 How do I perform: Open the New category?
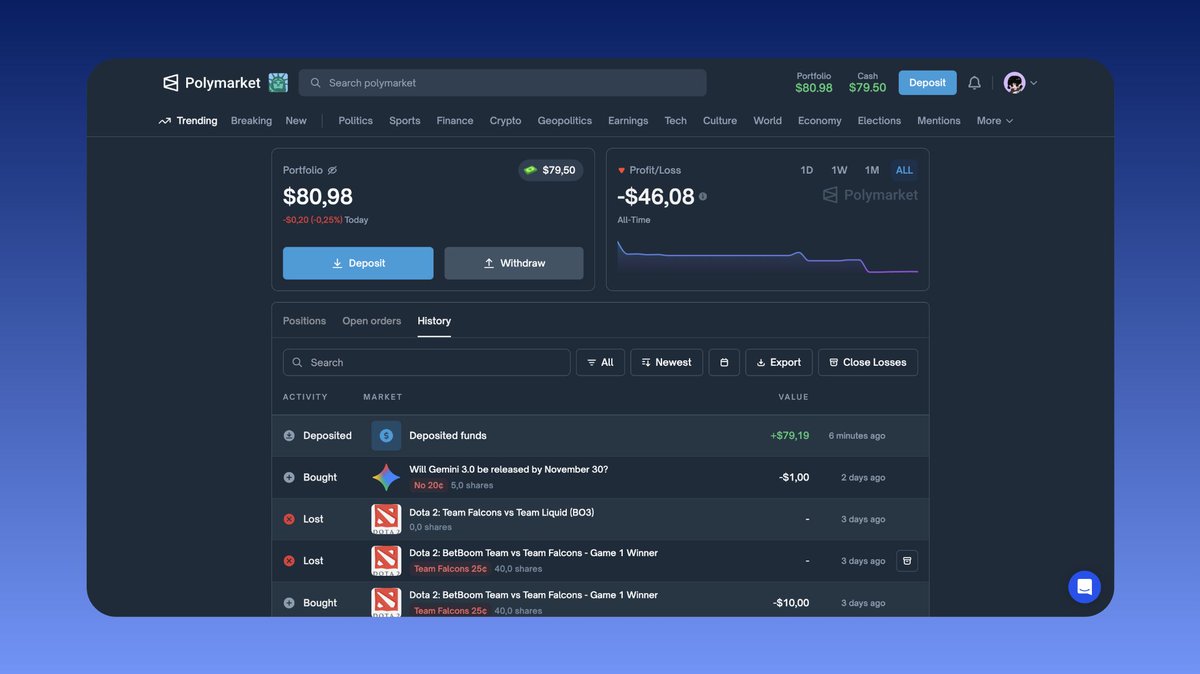pos(296,121)
